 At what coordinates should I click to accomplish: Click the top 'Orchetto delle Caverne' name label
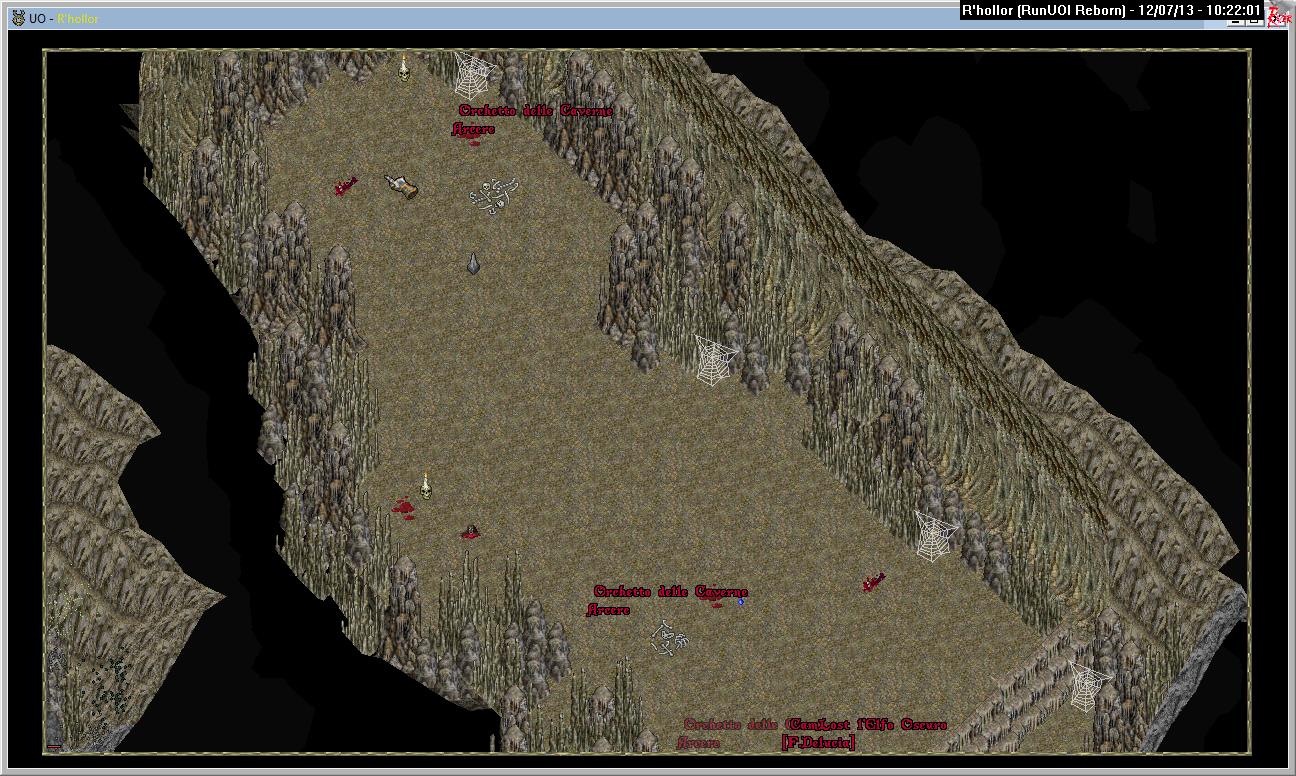[x=535, y=111]
